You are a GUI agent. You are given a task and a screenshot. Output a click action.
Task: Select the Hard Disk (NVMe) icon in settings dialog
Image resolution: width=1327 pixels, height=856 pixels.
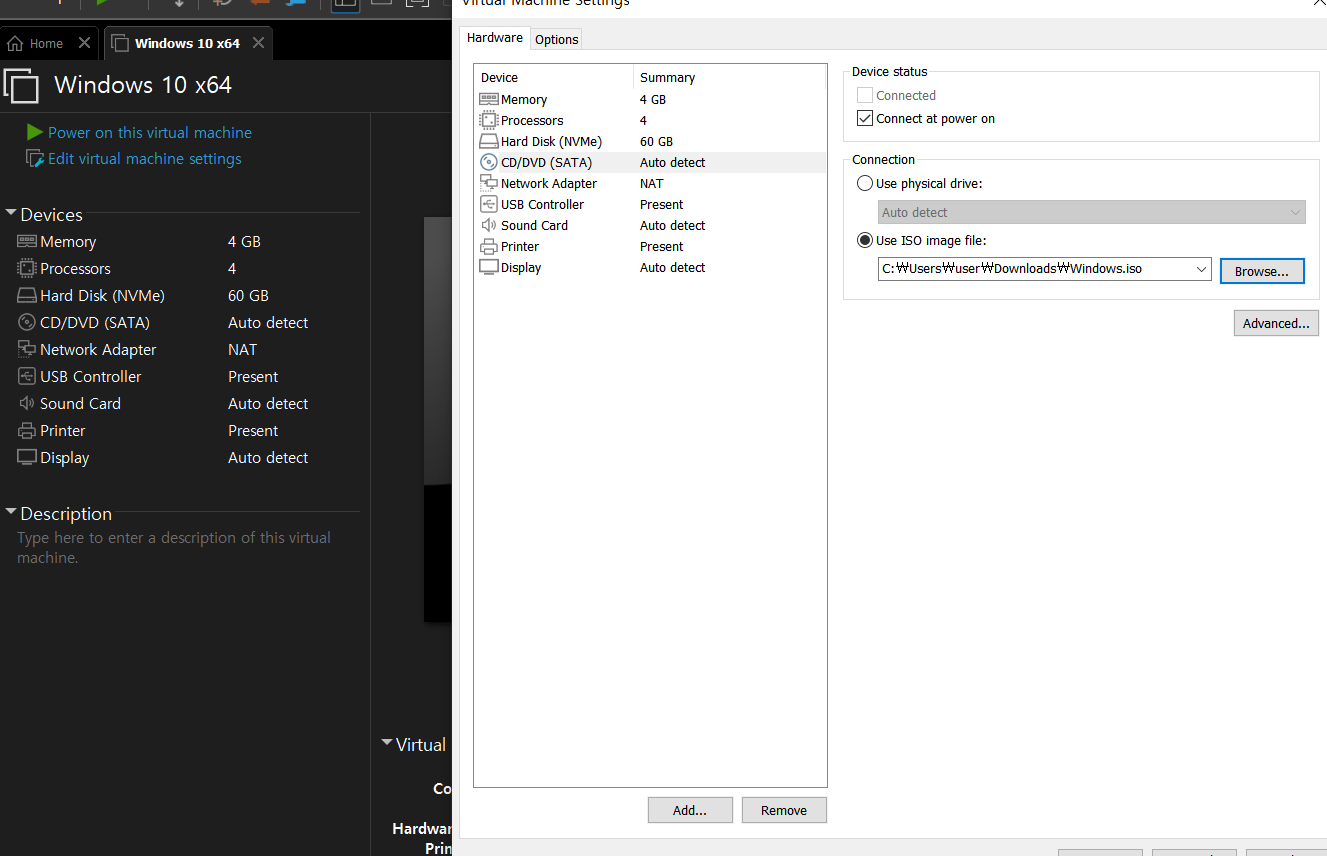(x=488, y=141)
